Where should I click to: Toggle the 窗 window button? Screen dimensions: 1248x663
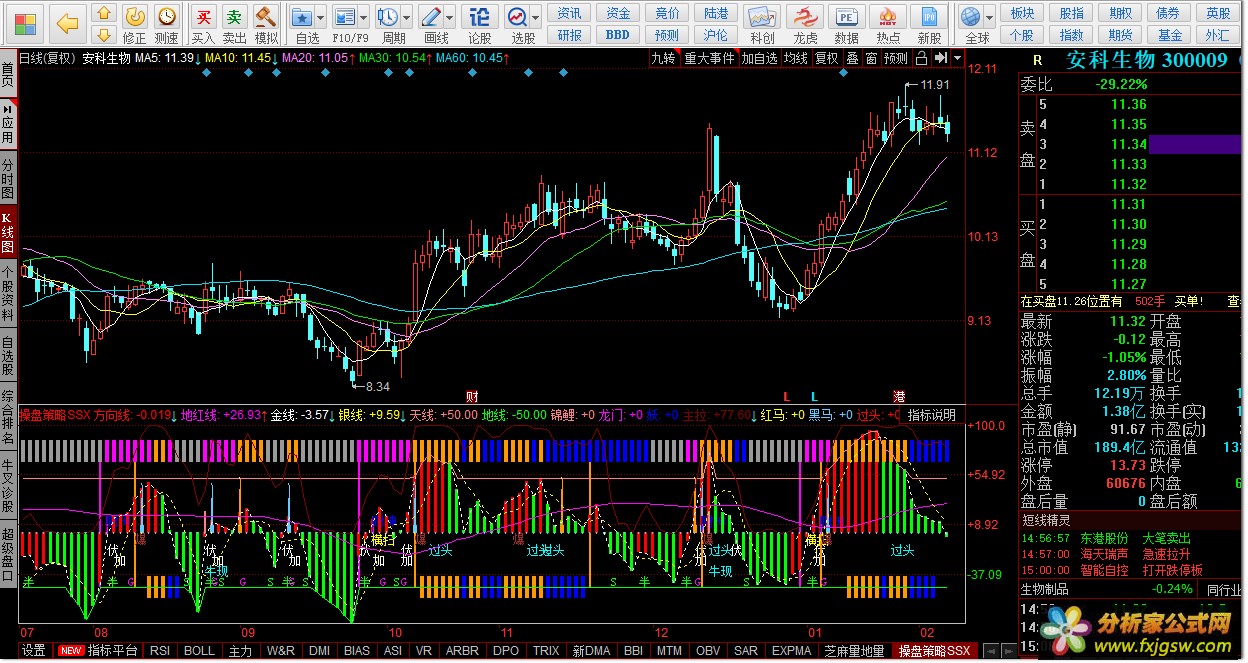(872, 58)
